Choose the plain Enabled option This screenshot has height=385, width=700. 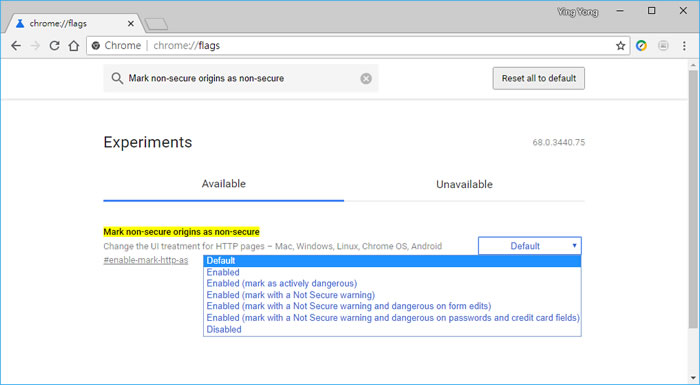[x=392, y=272]
